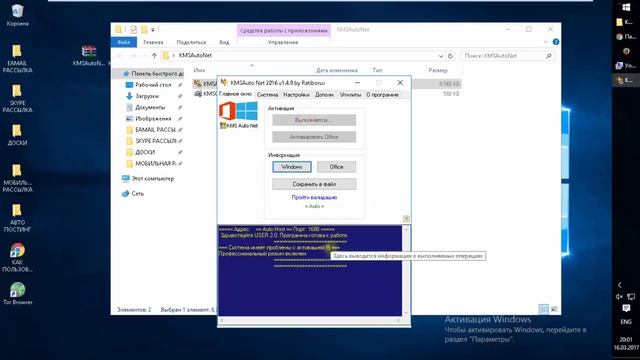This screenshot has height=360, width=640.
Task: Open the Windows Start button
Action: pos(627,7)
